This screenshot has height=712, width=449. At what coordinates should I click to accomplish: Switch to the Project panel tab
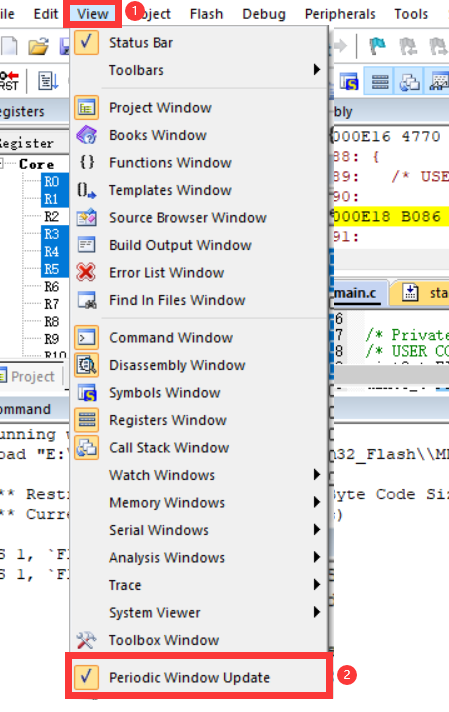tap(28, 376)
